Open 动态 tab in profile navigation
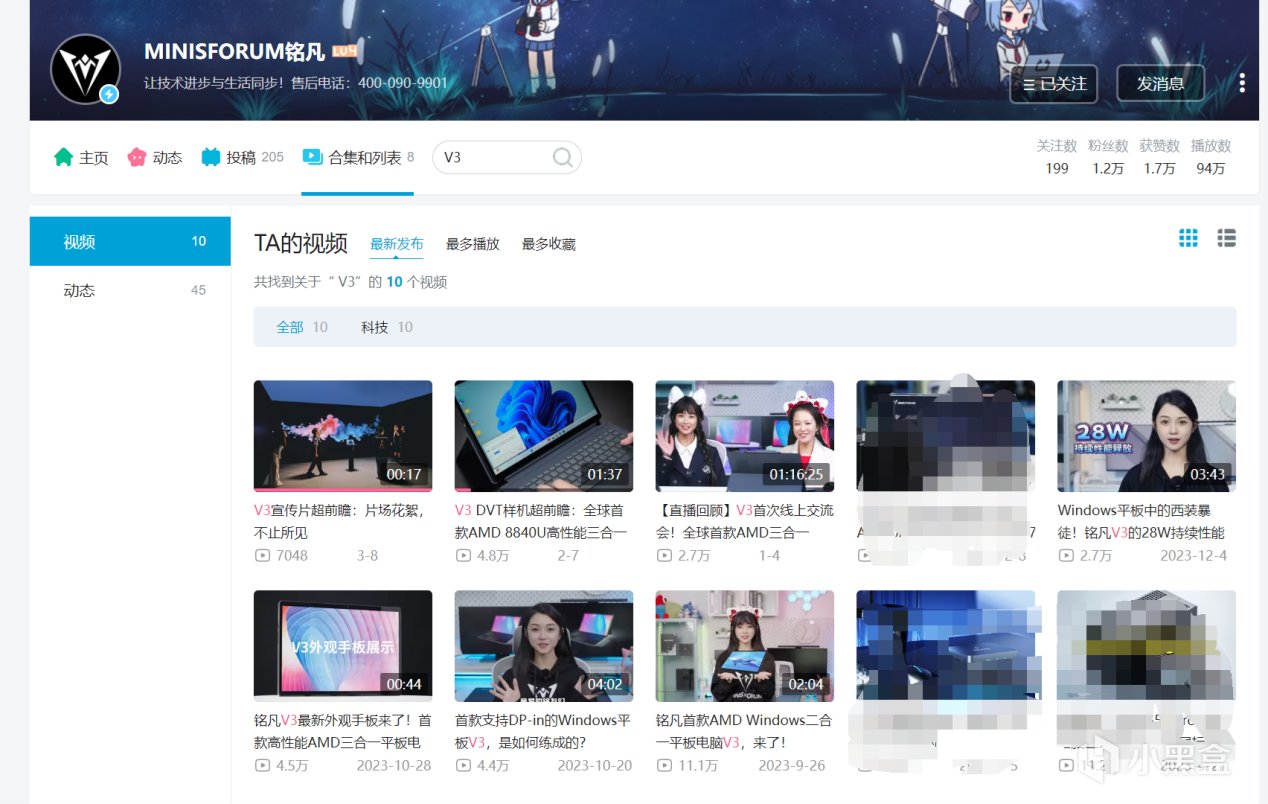 click(x=155, y=157)
